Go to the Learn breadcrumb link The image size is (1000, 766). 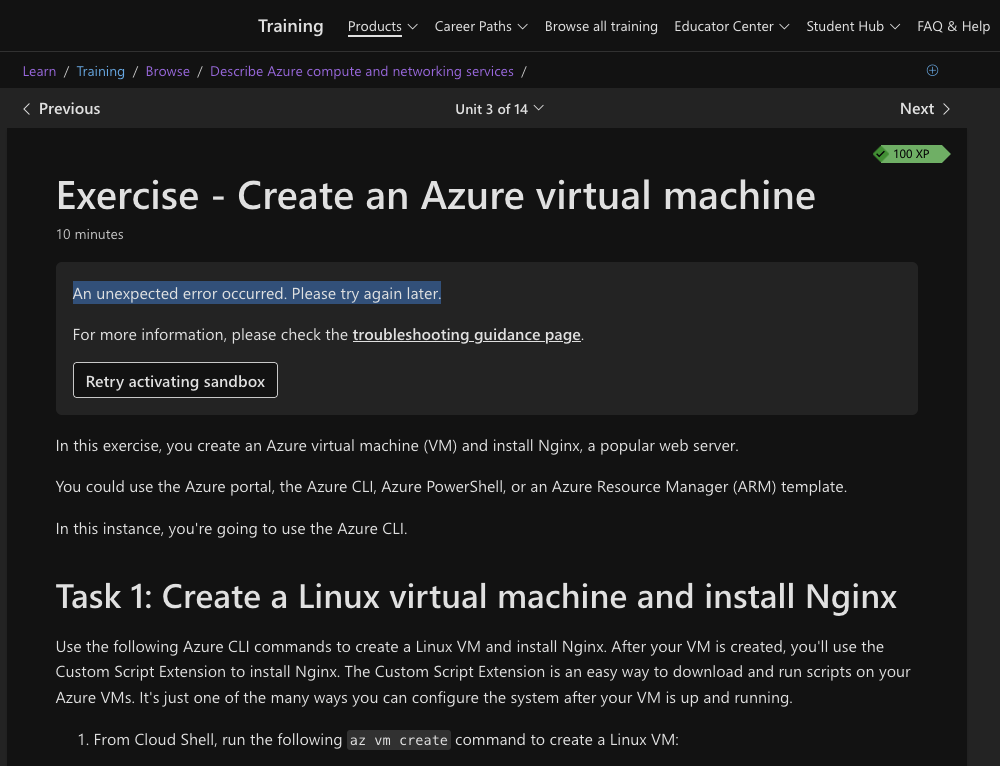coord(40,71)
